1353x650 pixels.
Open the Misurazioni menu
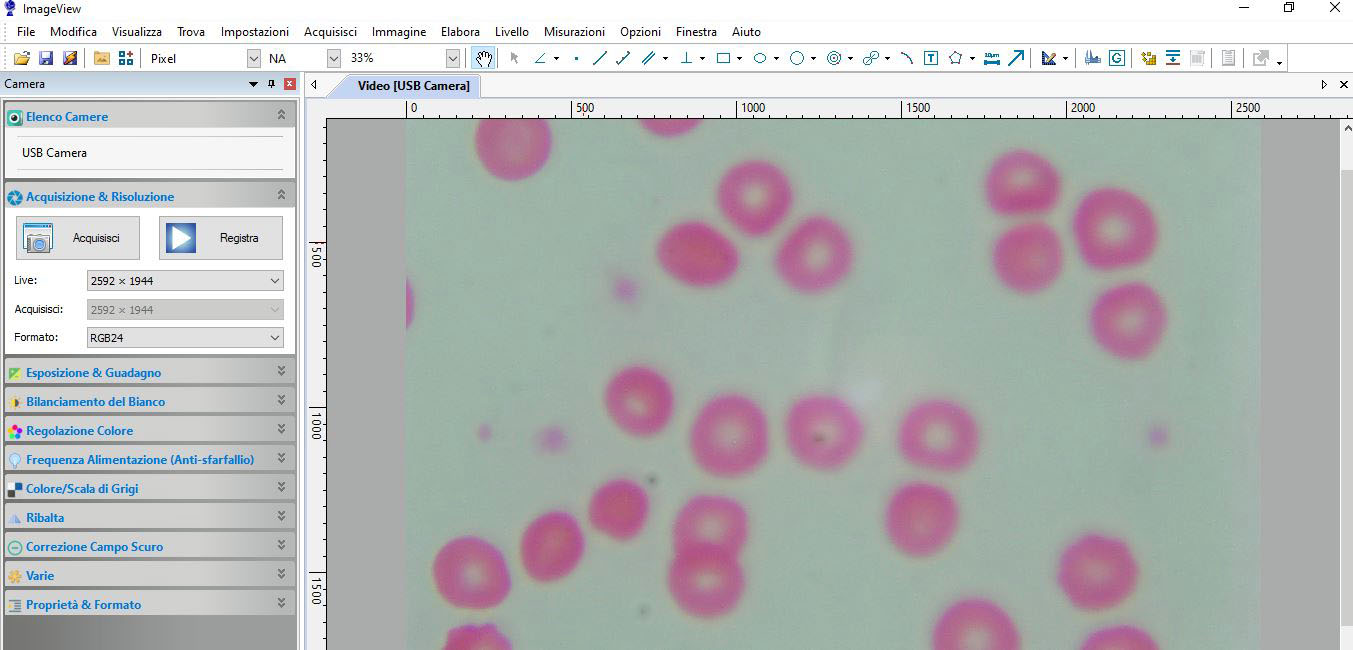(x=574, y=32)
